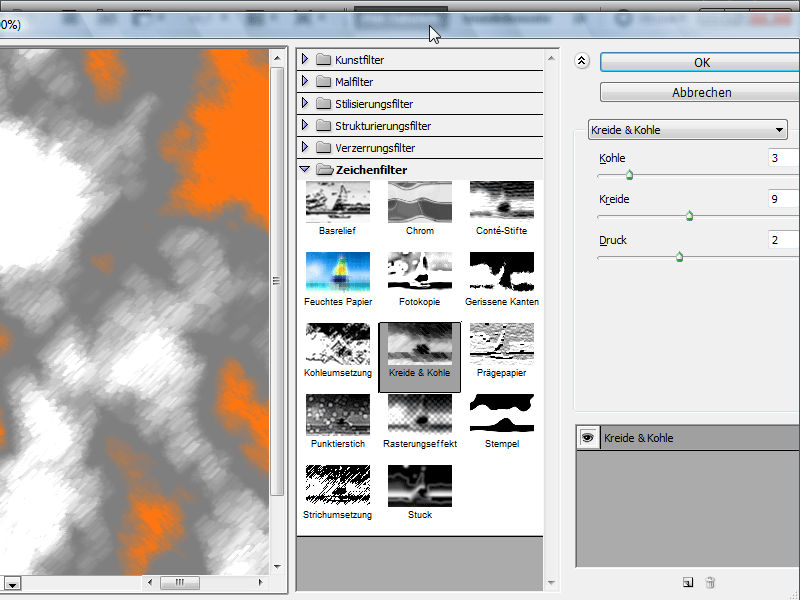Click the OK button
Screen dimensions: 800x600
coord(700,62)
